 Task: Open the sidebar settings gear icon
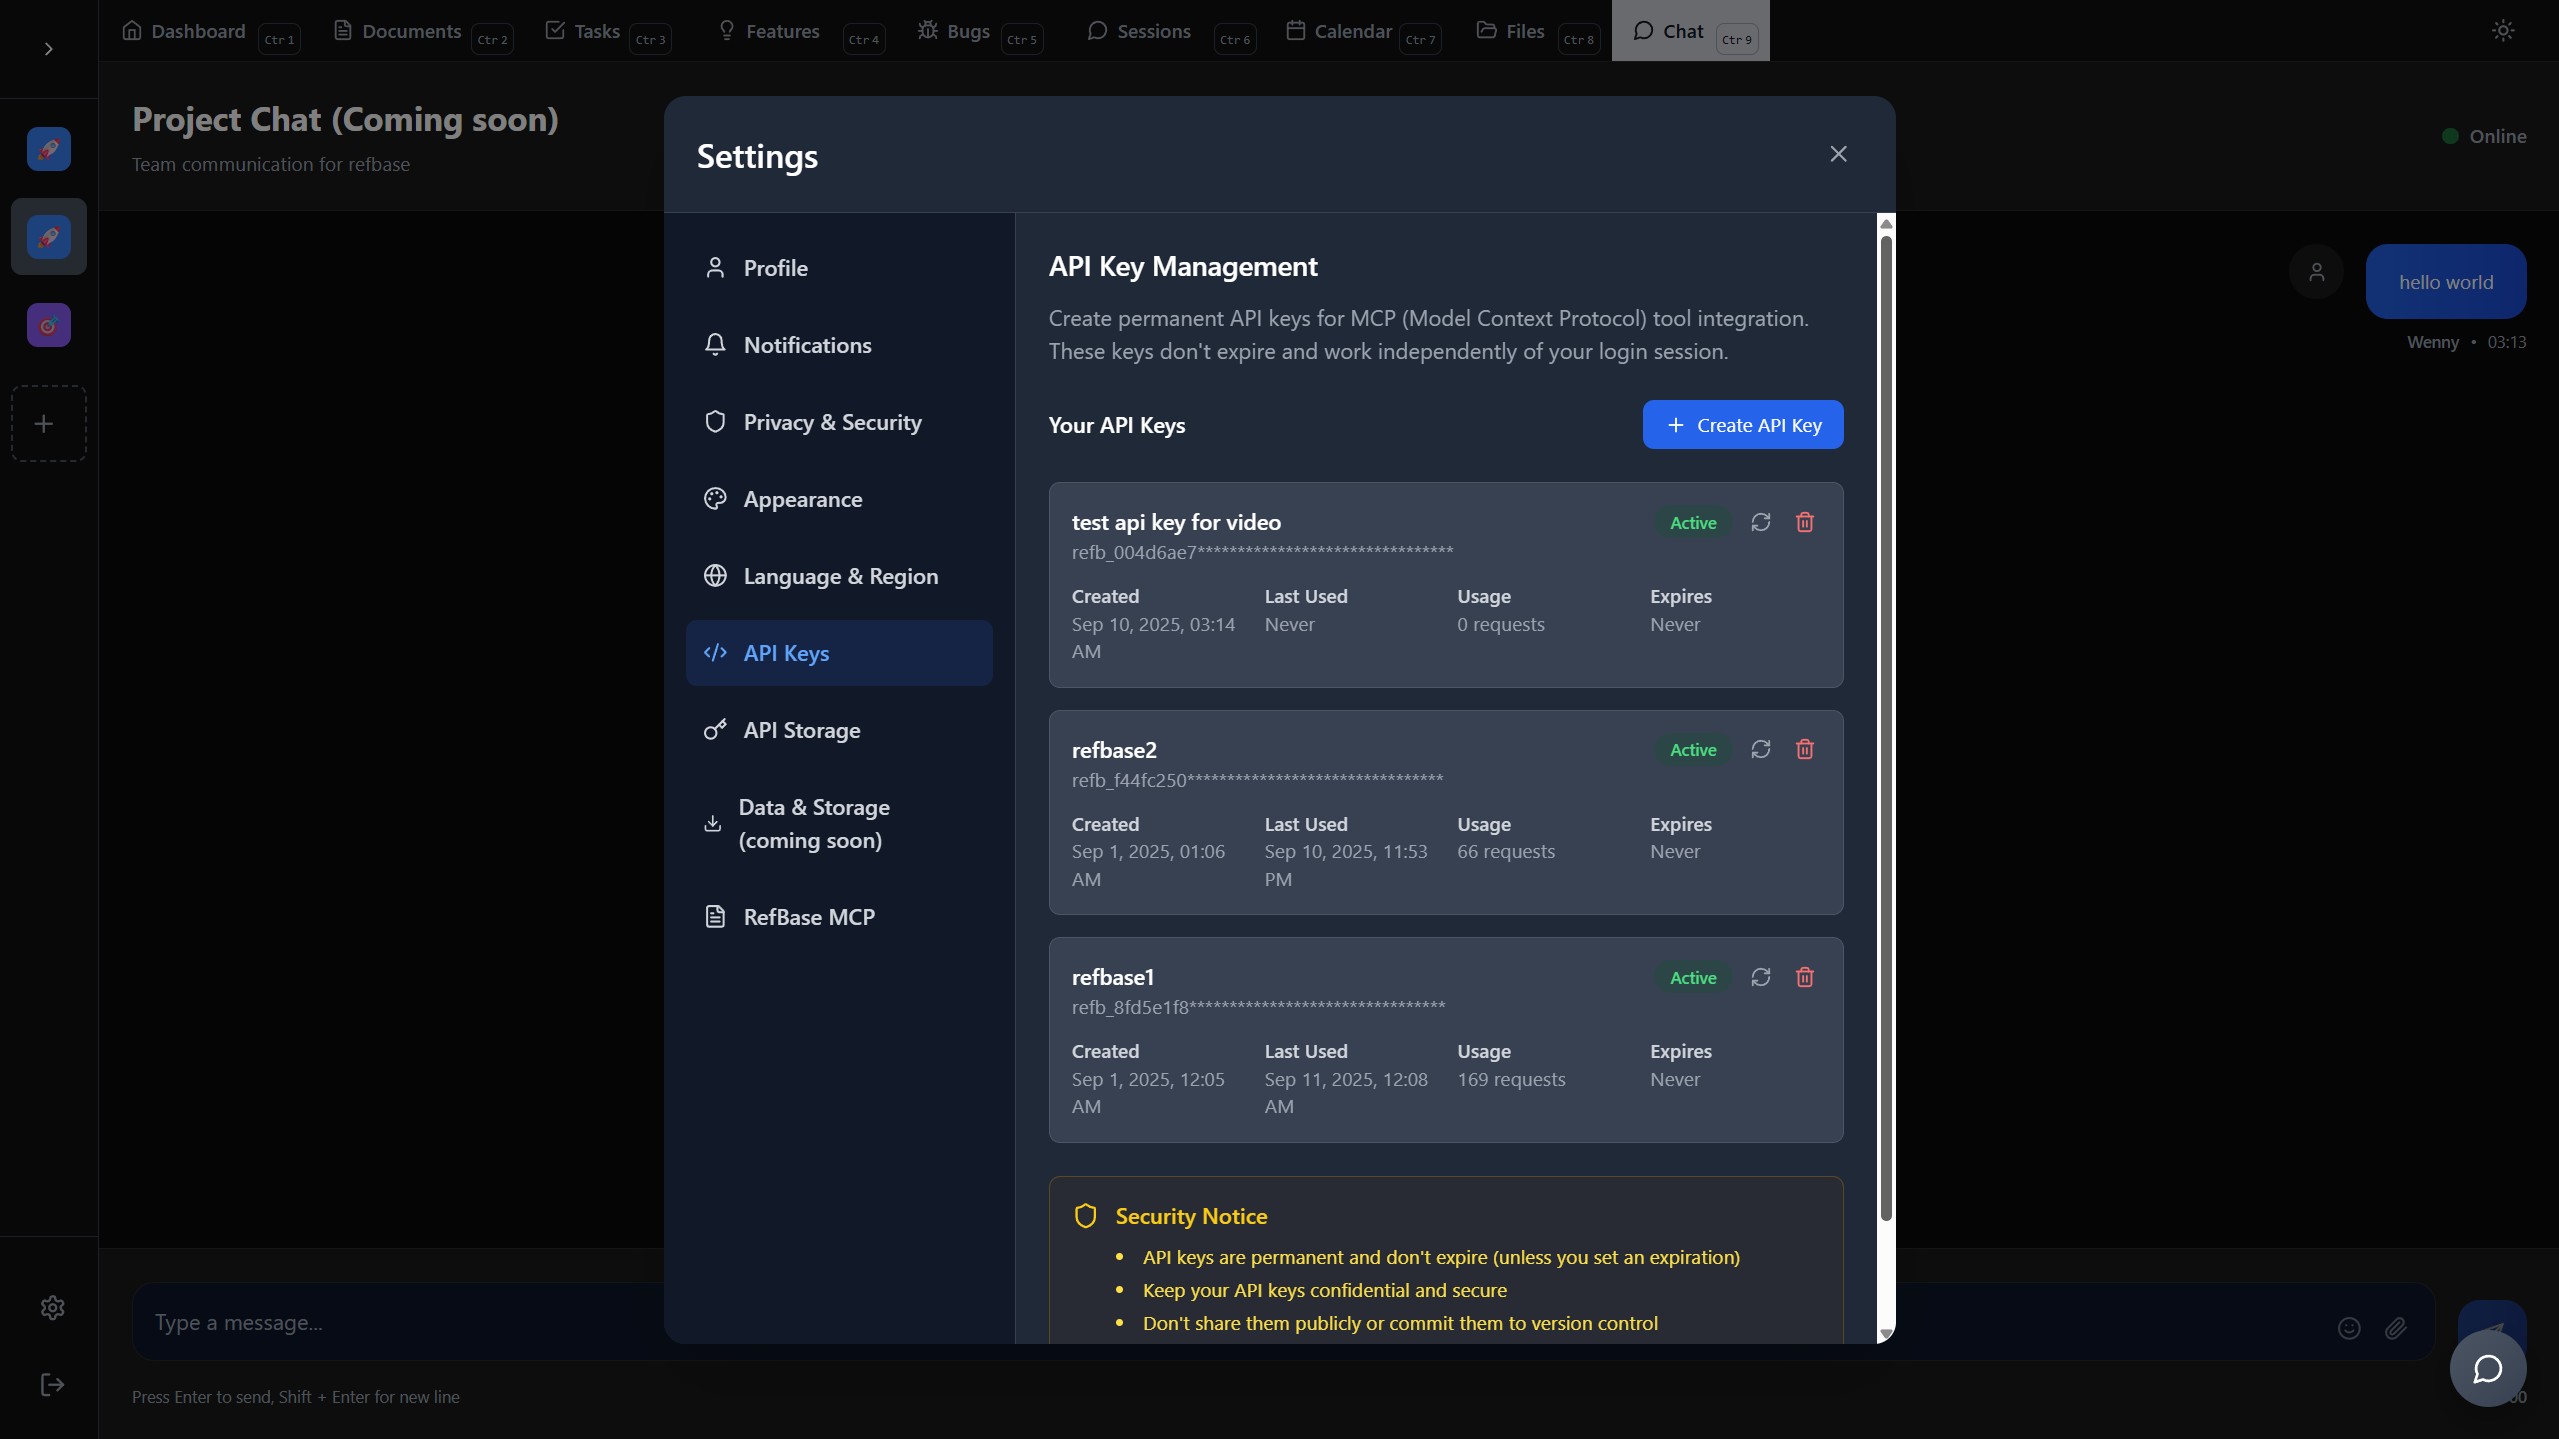[52, 1307]
